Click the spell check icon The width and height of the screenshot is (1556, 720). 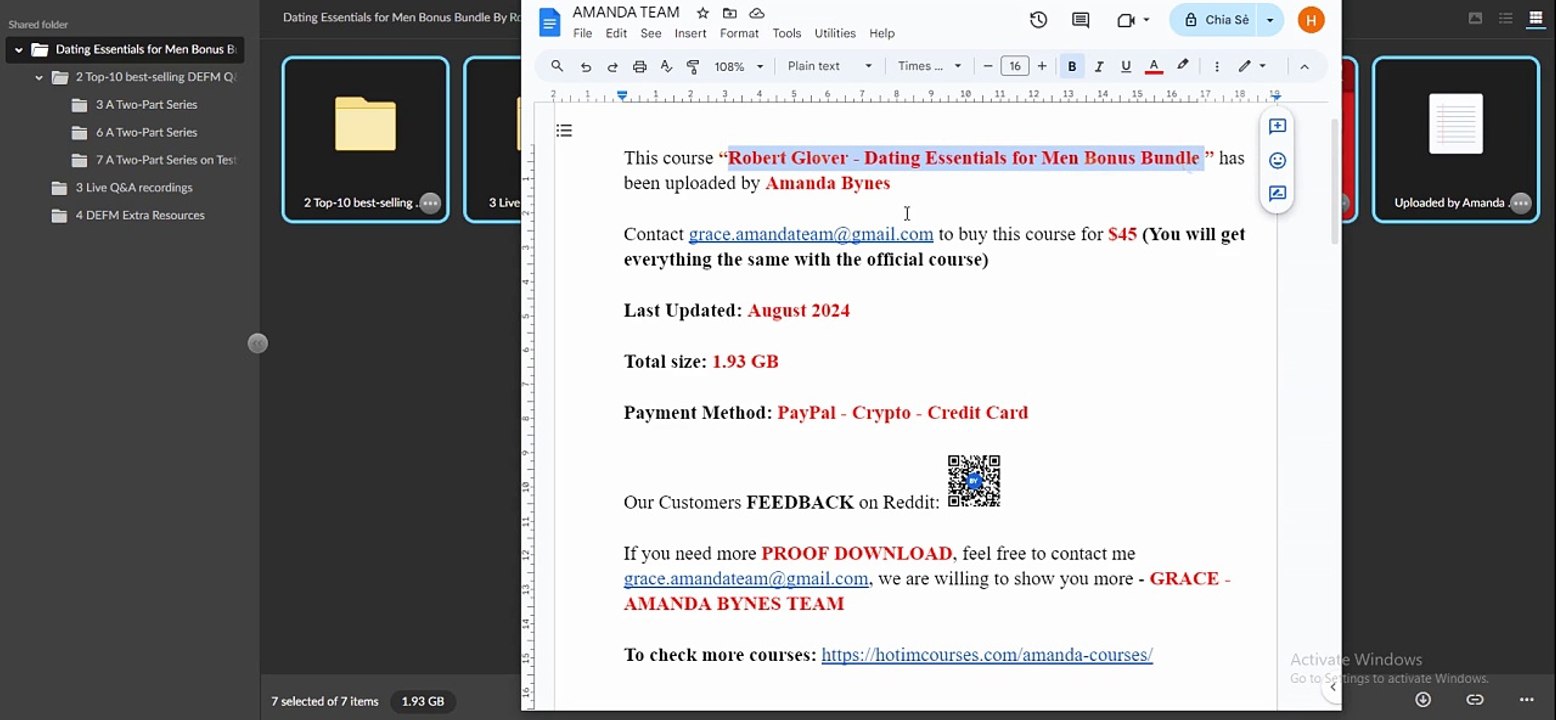tap(666, 67)
